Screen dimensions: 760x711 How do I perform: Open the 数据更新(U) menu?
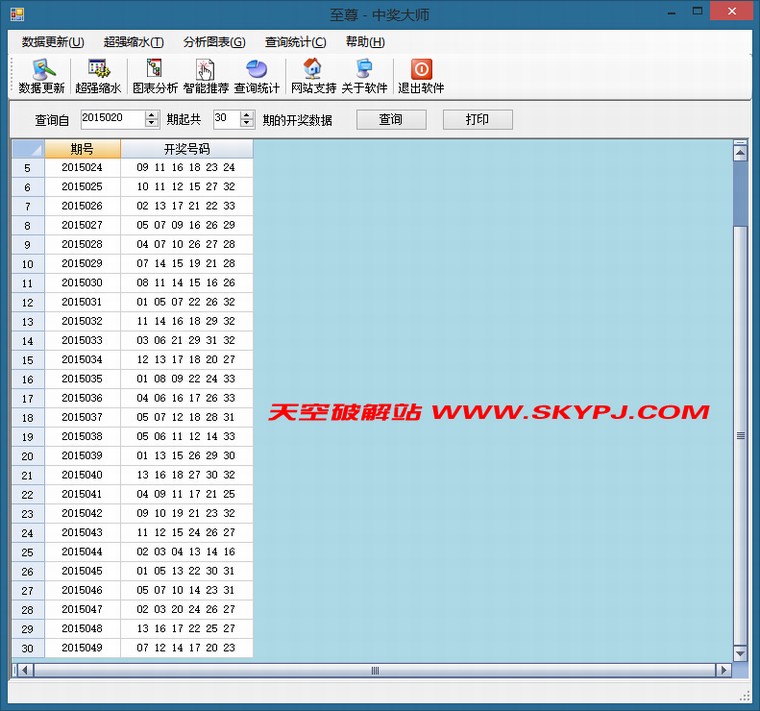coord(53,42)
